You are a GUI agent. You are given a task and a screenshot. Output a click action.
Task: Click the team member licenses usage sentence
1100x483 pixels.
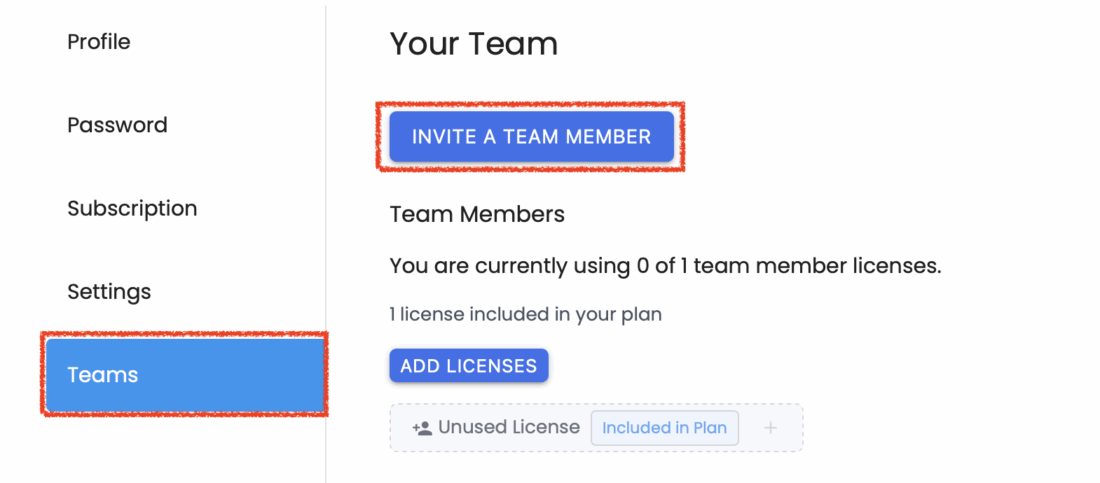[665, 267]
